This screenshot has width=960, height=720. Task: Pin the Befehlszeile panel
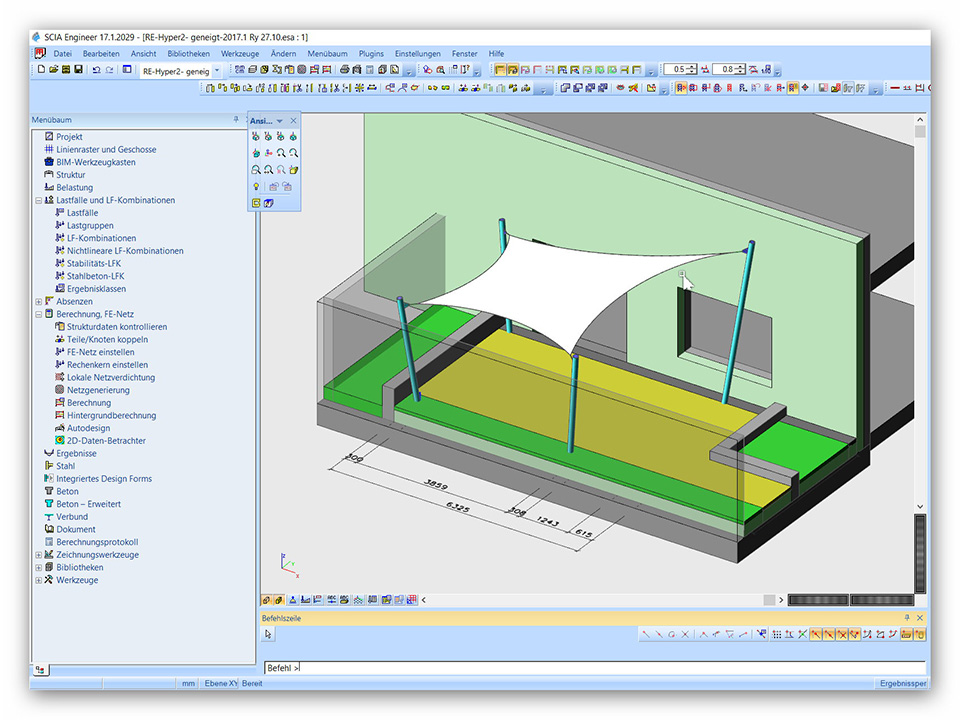click(x=907, y=618)
